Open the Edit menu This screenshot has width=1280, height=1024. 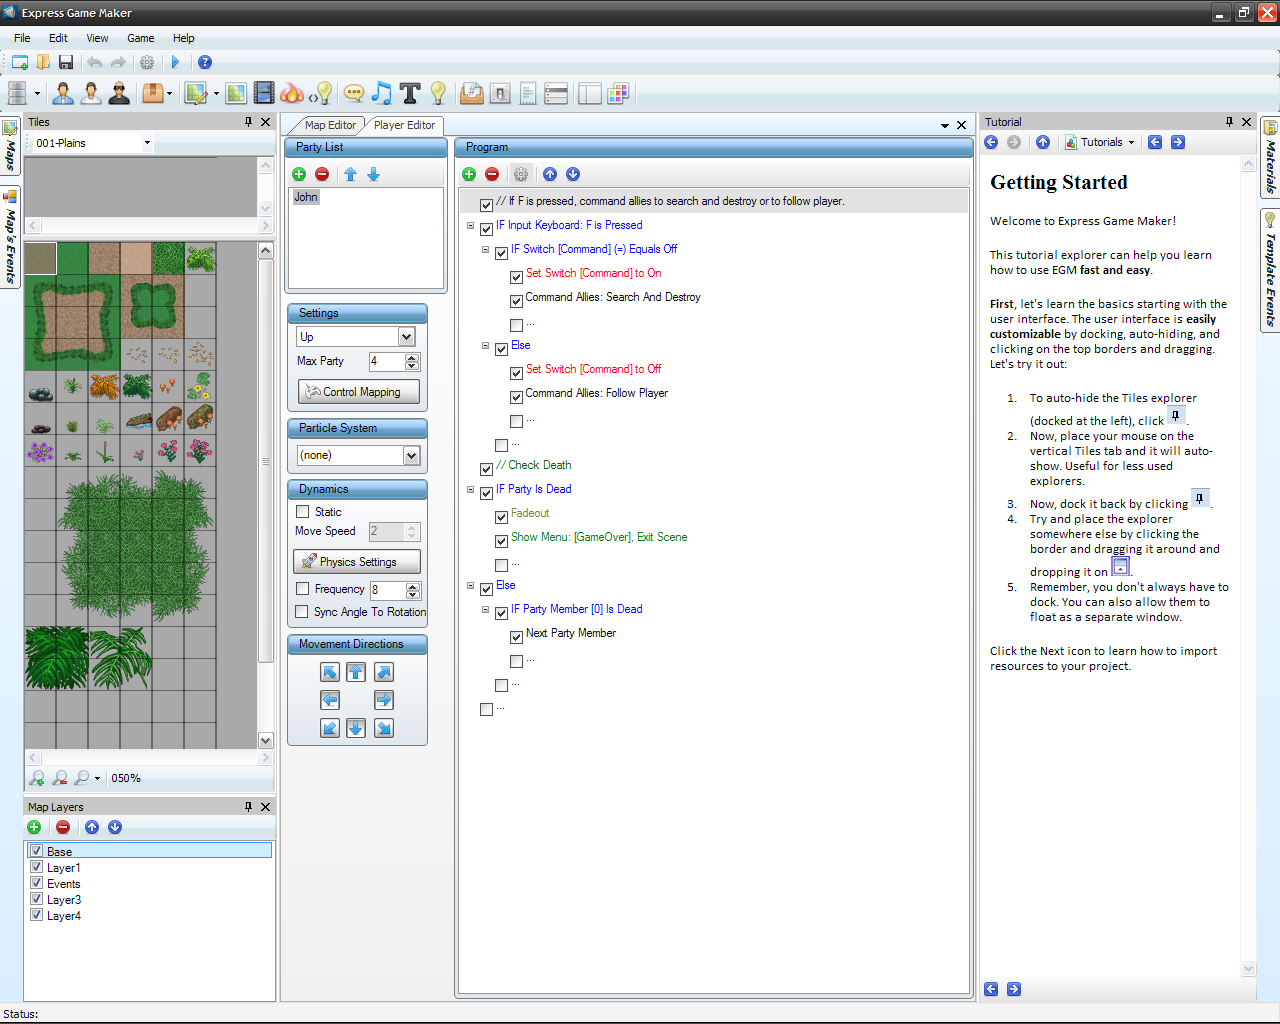(58, 38)
